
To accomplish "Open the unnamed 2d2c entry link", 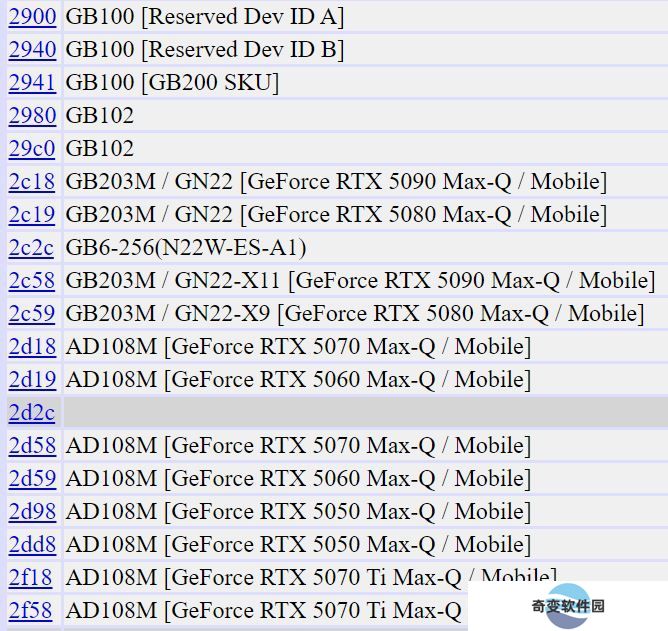I will click(x=32, y=413).
